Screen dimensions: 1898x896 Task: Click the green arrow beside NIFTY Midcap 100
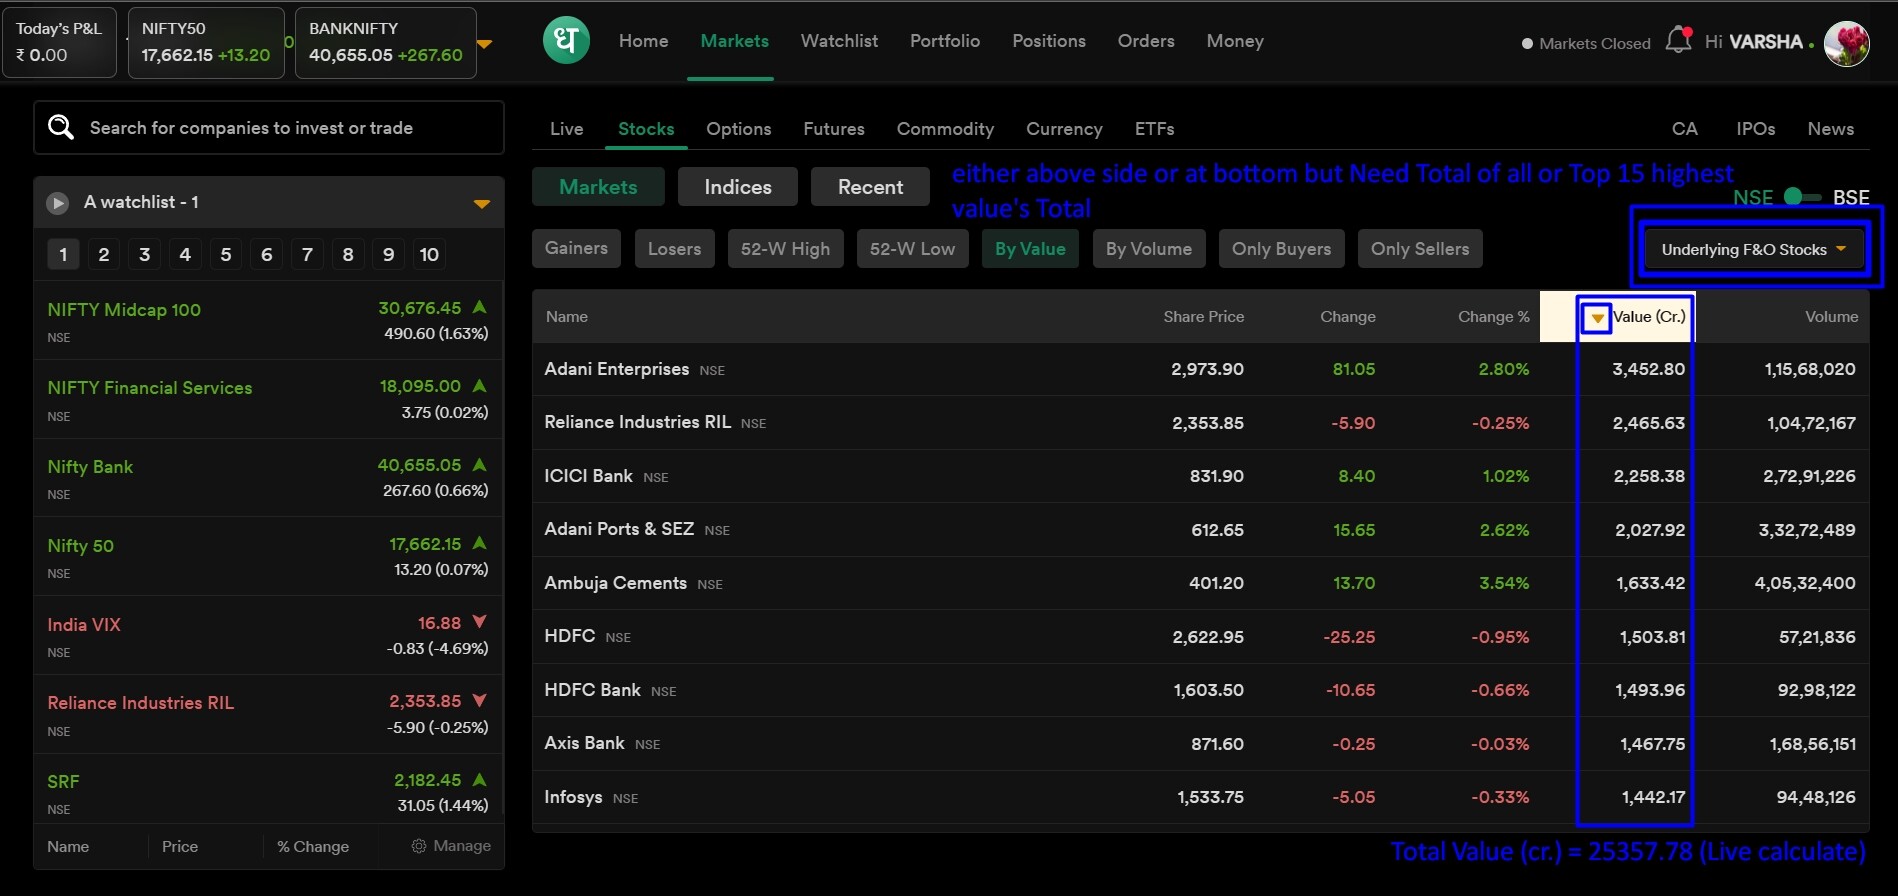click(480, 308)
